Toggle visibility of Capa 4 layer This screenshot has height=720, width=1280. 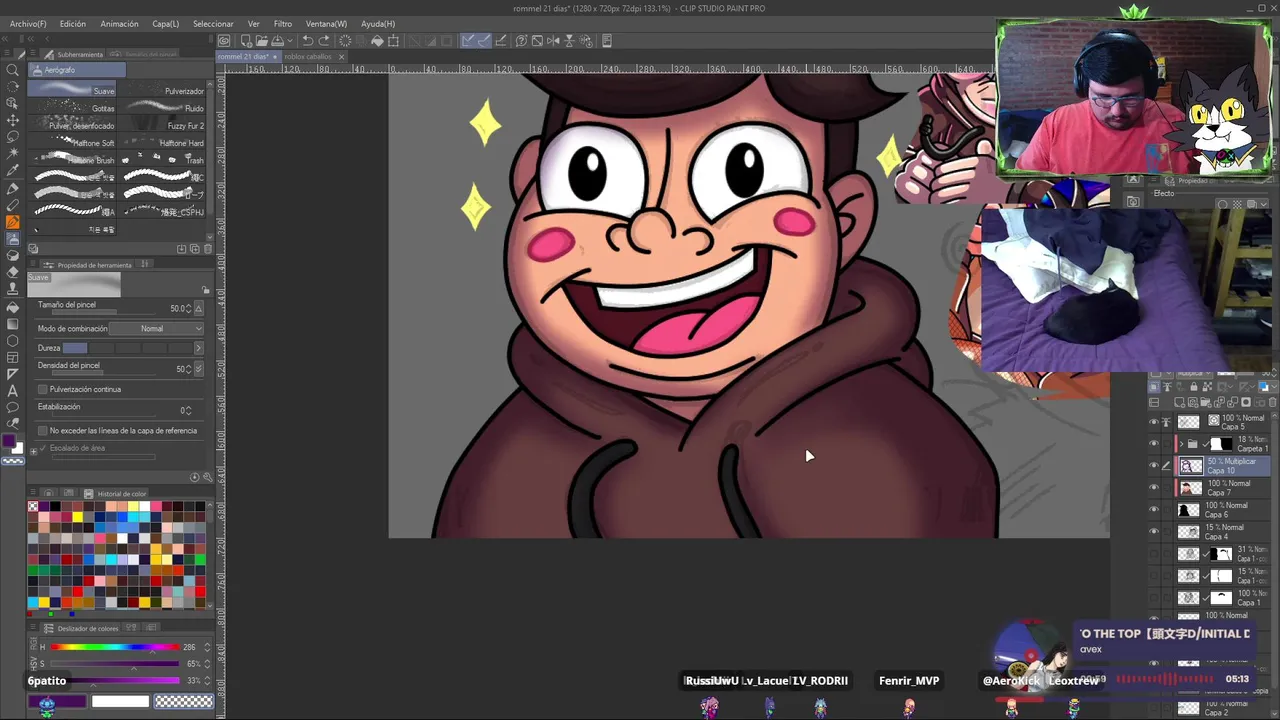(x=1153, y=532)
